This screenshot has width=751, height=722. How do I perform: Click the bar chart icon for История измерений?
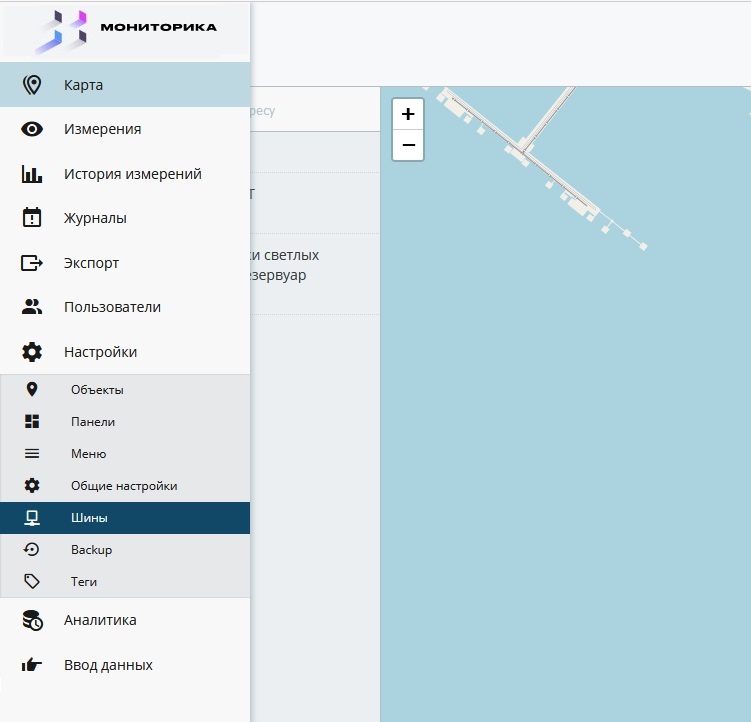[32, 174]
